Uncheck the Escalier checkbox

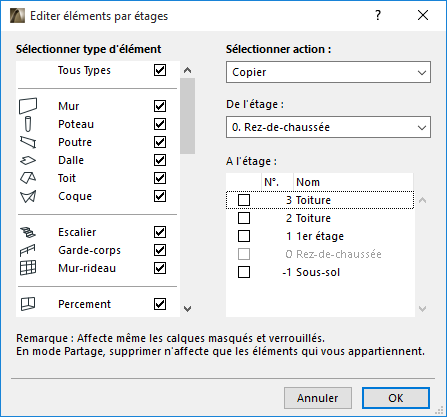coord(160,232)
